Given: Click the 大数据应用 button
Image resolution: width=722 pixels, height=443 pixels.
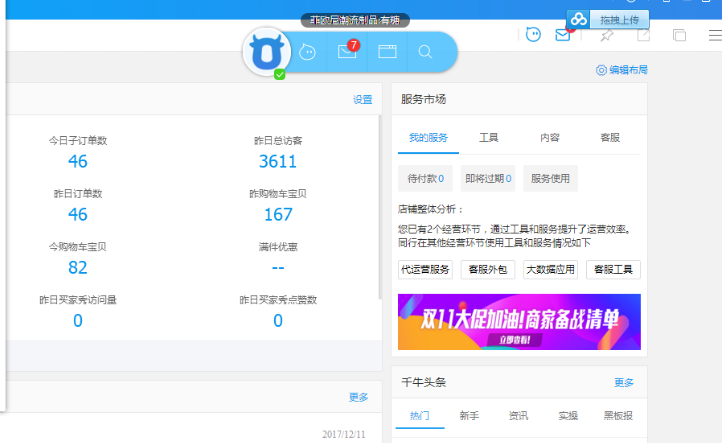Looking at the screenshot, I should tap(550, 269).
